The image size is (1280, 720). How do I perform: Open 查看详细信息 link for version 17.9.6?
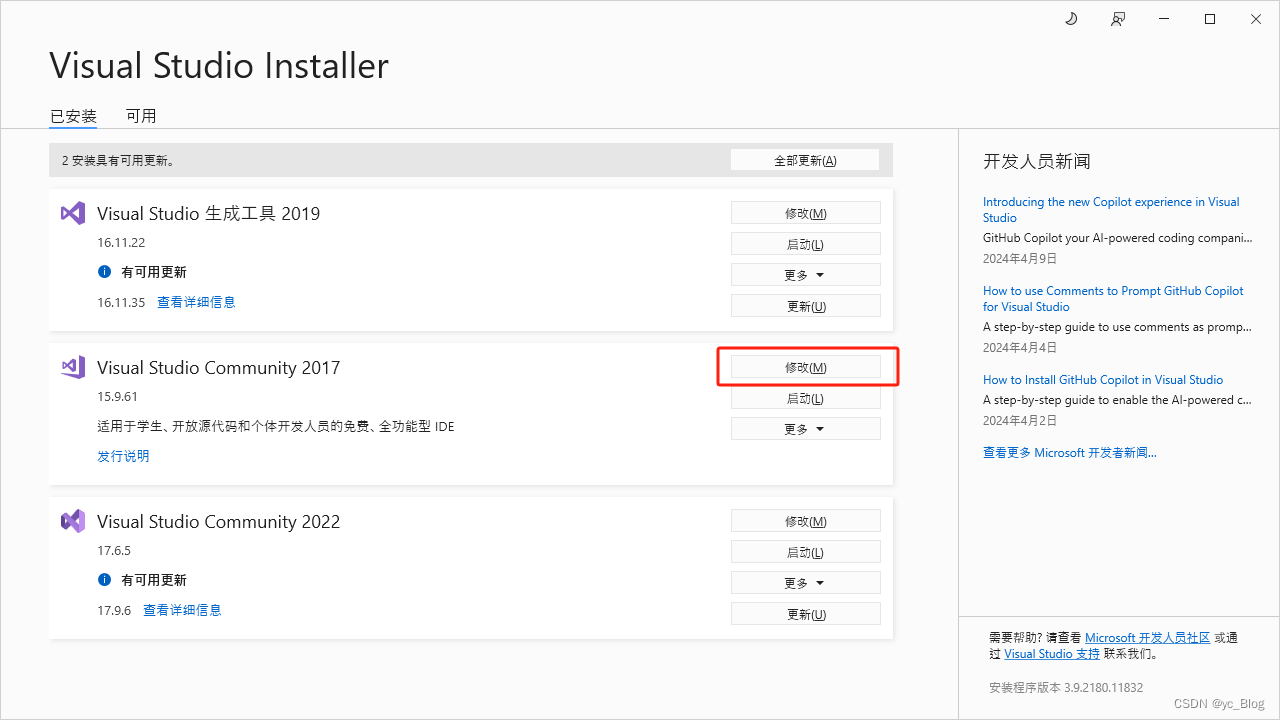point(182,610)
